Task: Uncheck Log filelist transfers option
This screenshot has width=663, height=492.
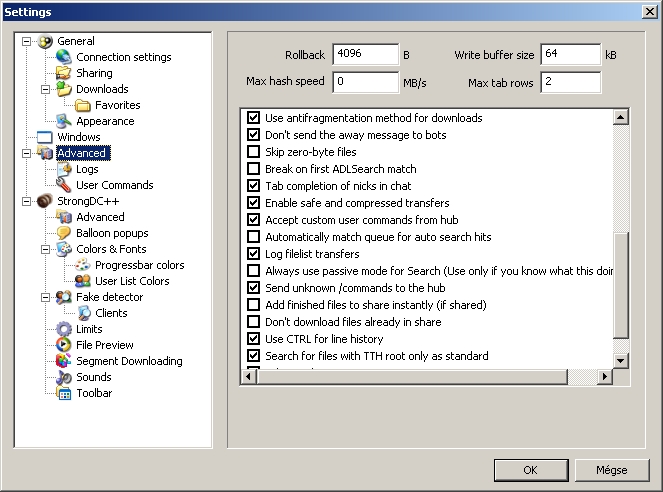Action: click(253, 254)
